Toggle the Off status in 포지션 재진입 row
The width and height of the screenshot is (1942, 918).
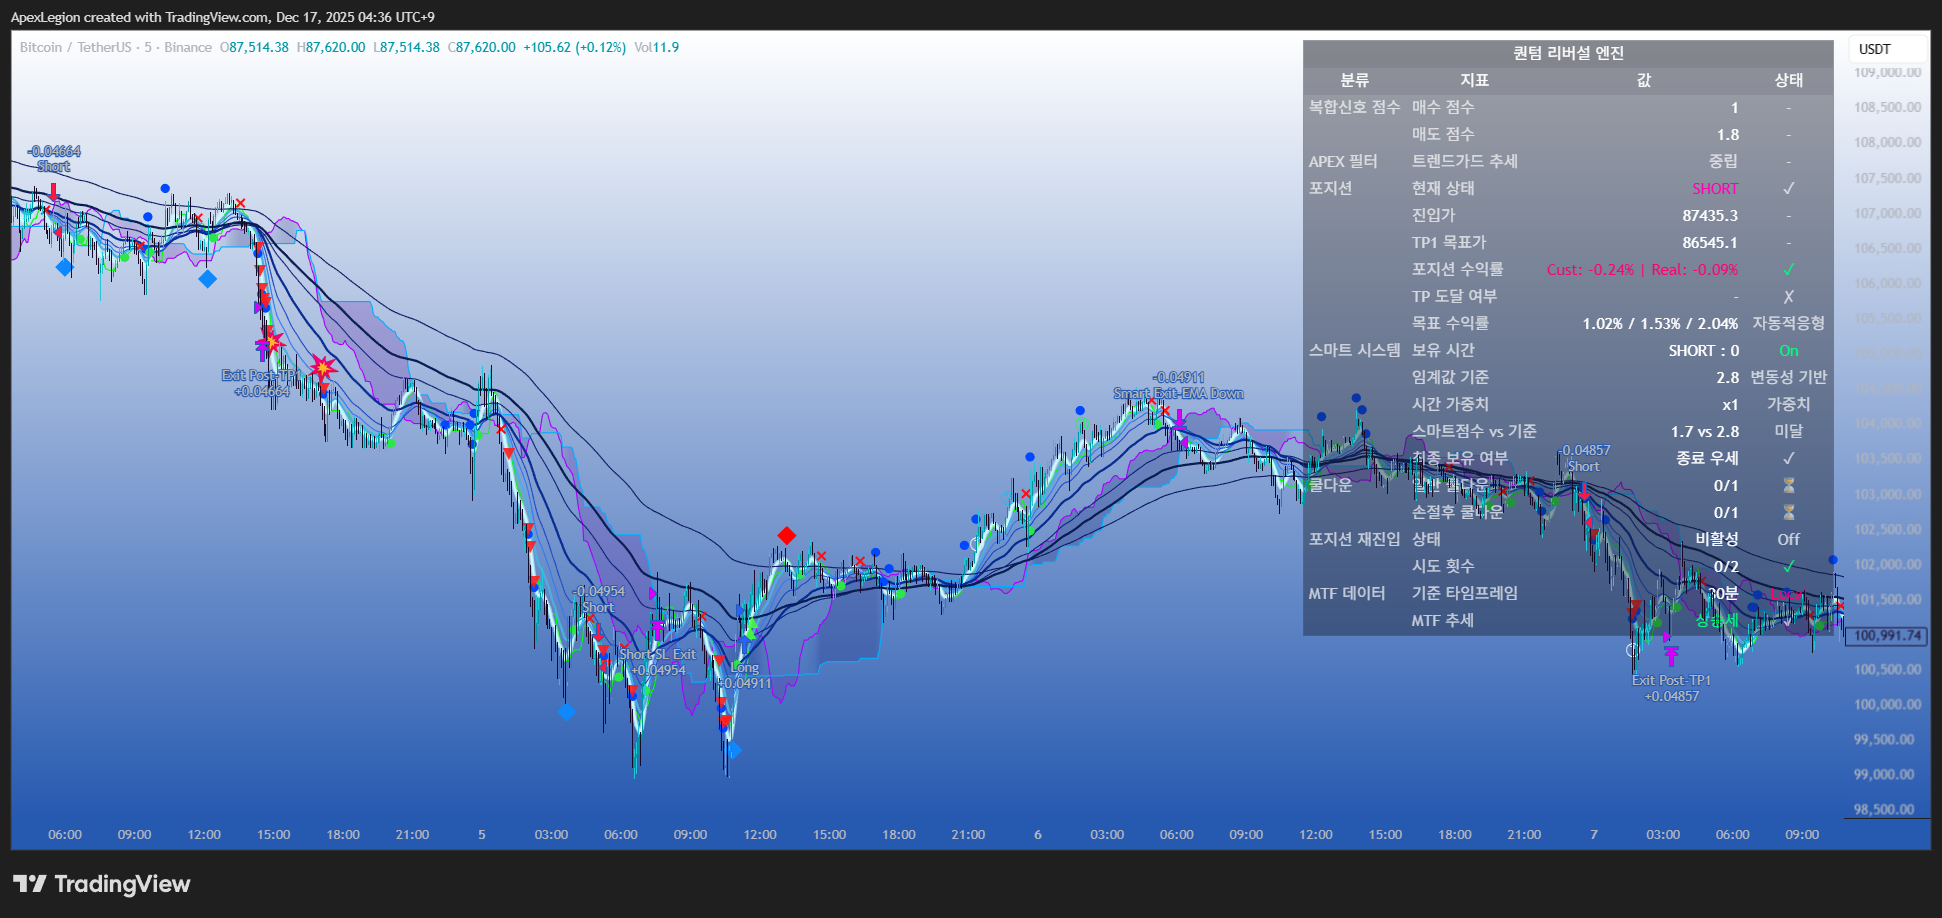tap(1788, 539)
